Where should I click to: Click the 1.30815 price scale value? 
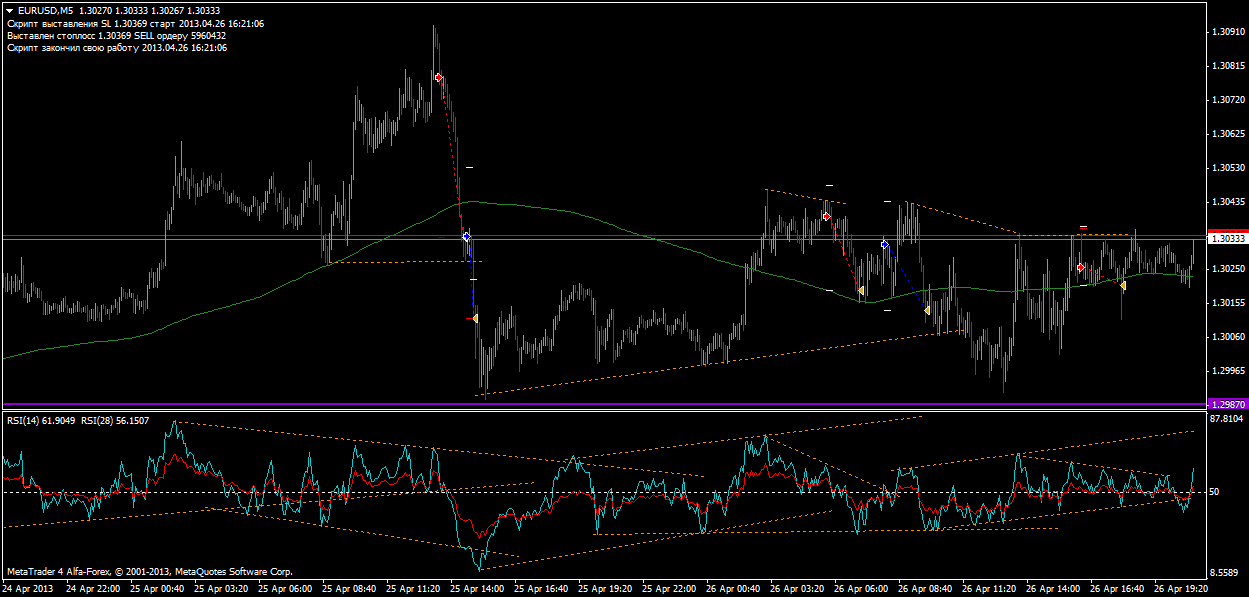(x=1228, y=66)
